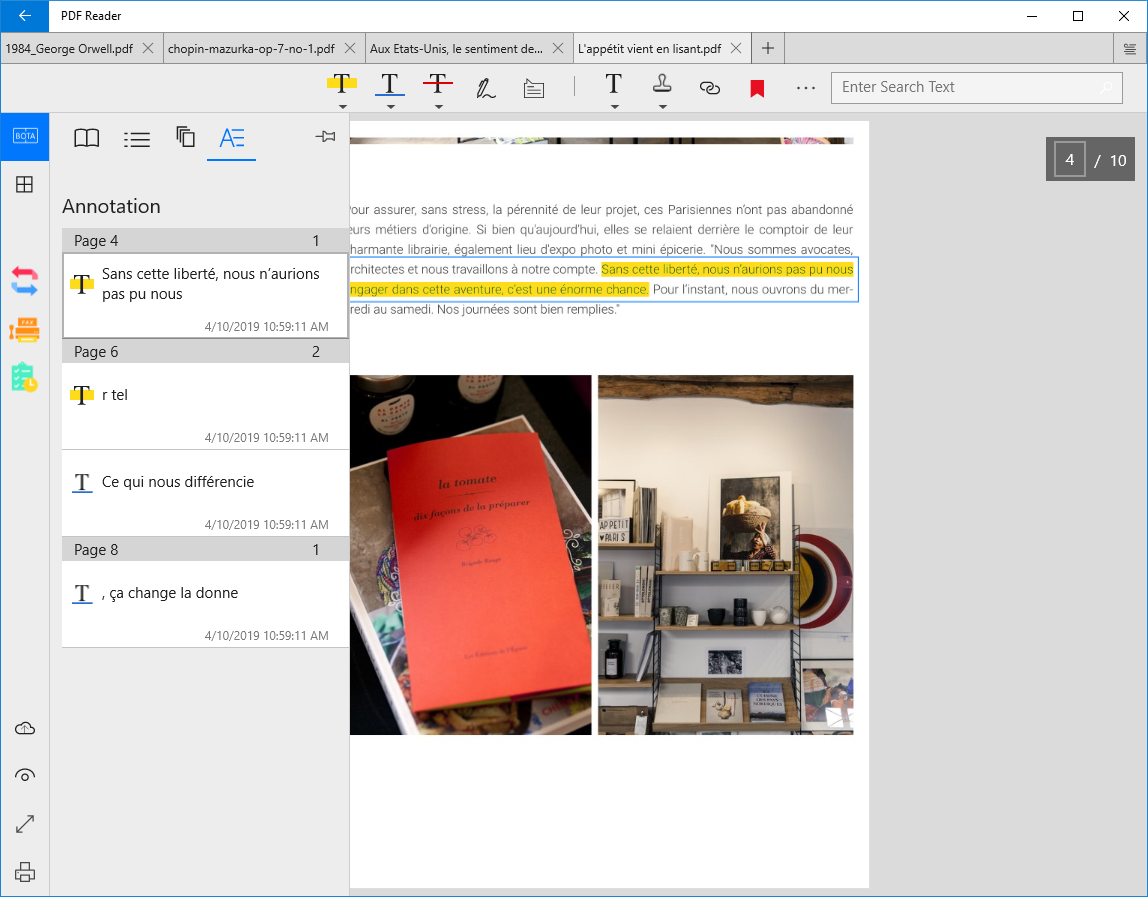Select the ', ça change la donne' annotation
The height and width of the screenshot is (897, 1148).
[205, 605]
